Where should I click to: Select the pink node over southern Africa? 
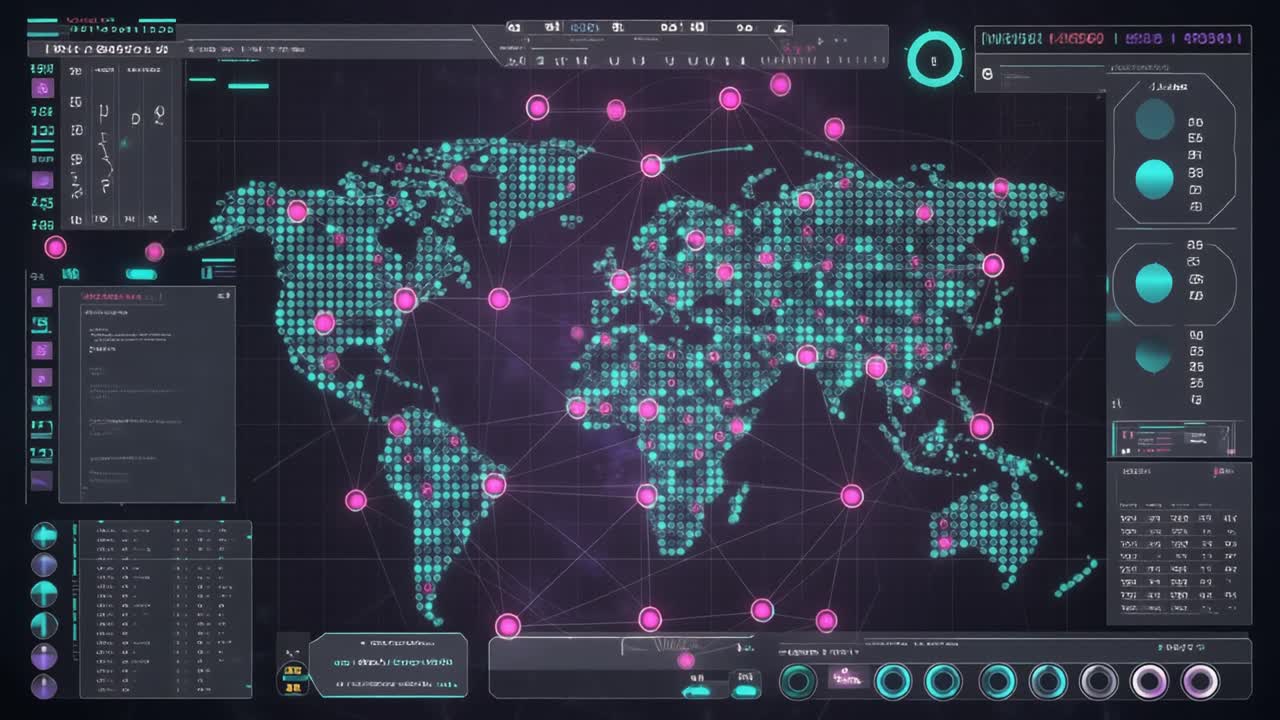[x=647, y=495]
